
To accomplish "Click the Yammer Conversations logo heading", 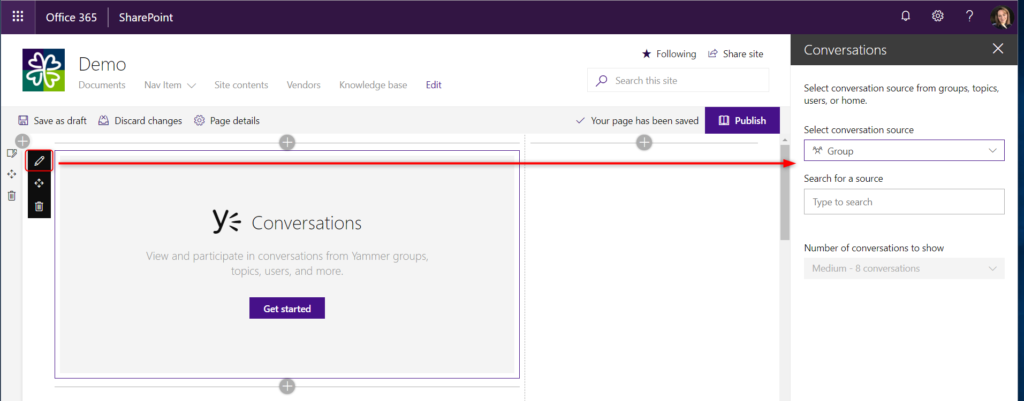I will [x=287, y=222].
